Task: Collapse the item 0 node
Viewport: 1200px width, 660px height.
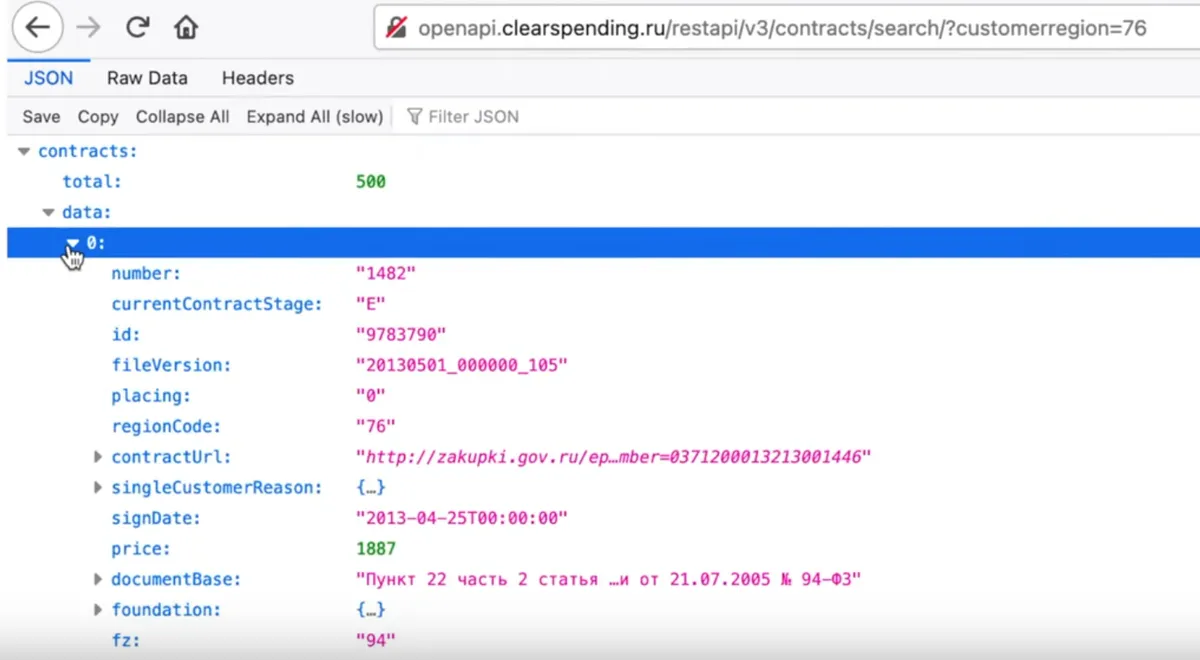Action: 72,243
